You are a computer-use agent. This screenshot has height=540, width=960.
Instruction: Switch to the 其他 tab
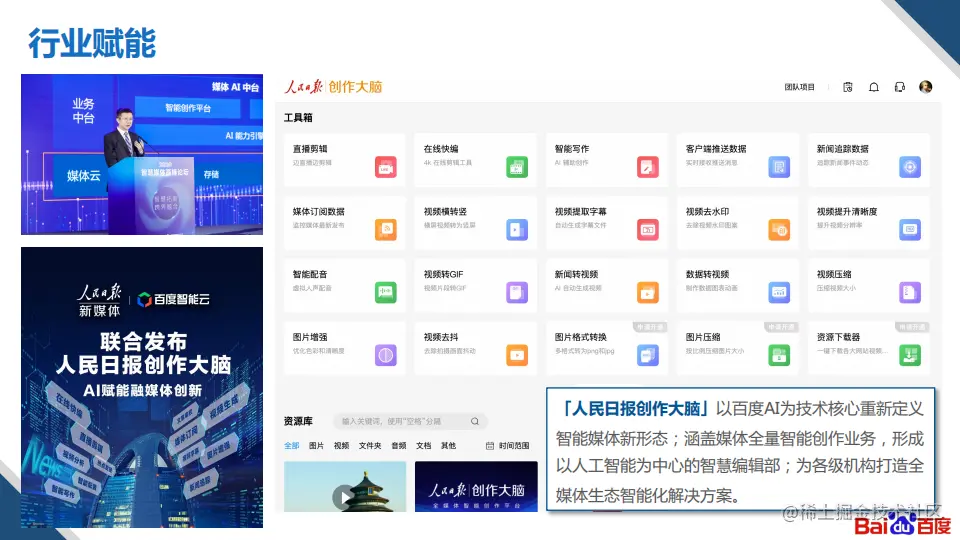click(449, 446)
